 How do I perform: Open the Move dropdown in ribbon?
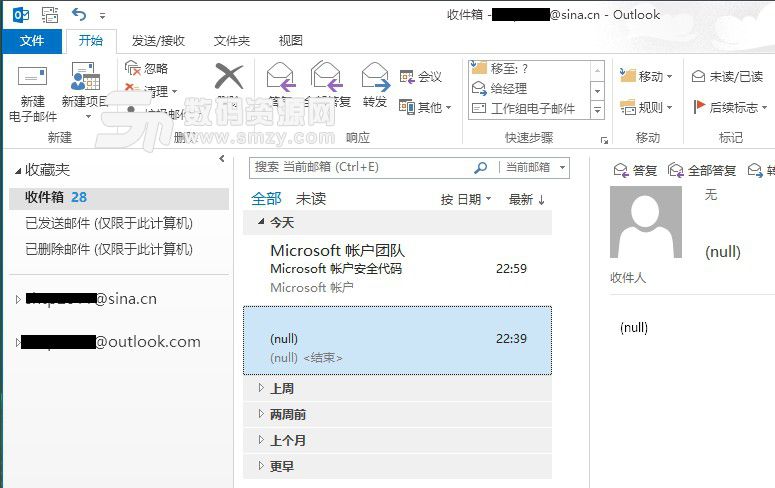pos(646,76)
